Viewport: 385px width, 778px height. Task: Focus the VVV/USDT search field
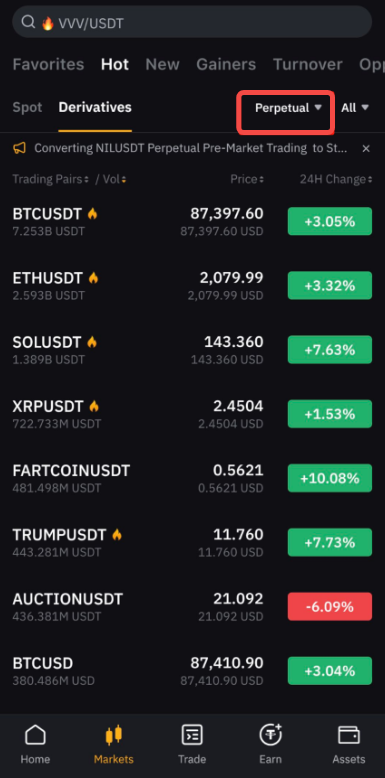[192, 22]
